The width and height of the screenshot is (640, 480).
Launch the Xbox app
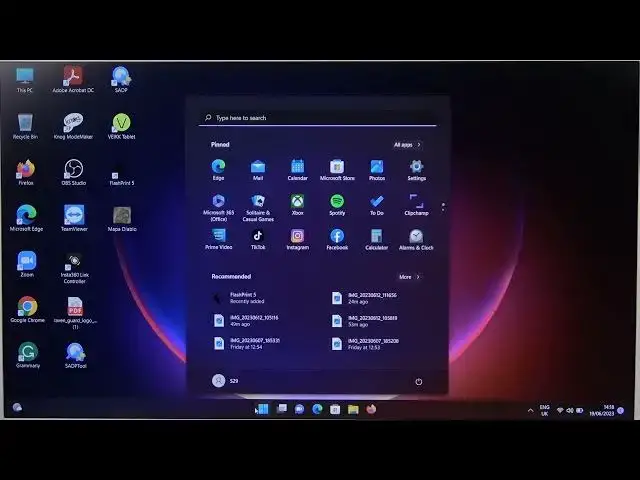297,203
